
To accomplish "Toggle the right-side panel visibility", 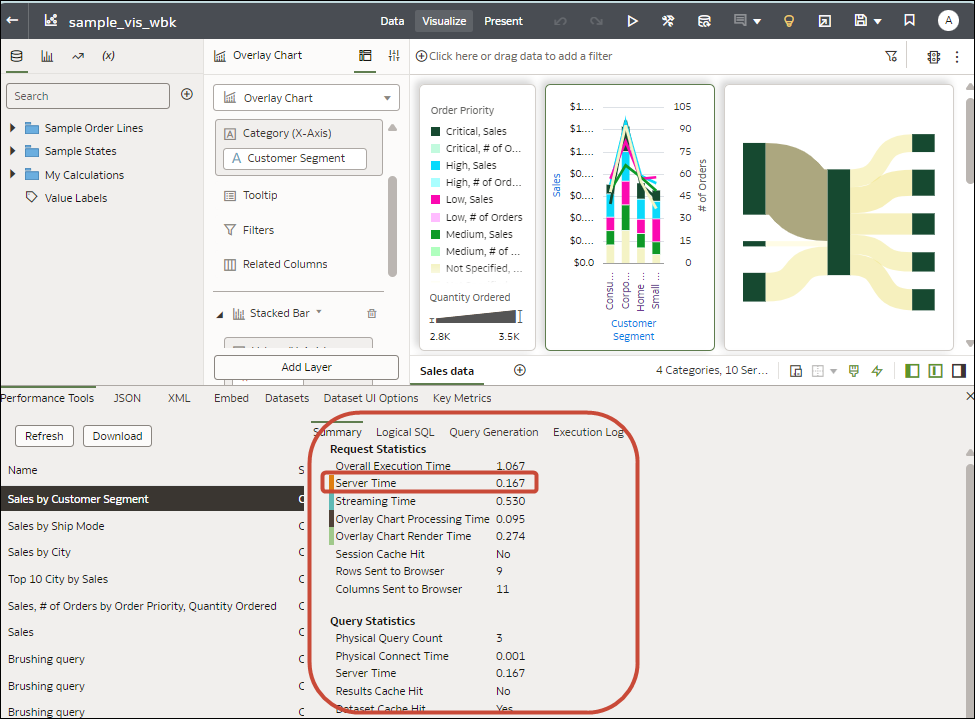I will (x=959, y=371).
